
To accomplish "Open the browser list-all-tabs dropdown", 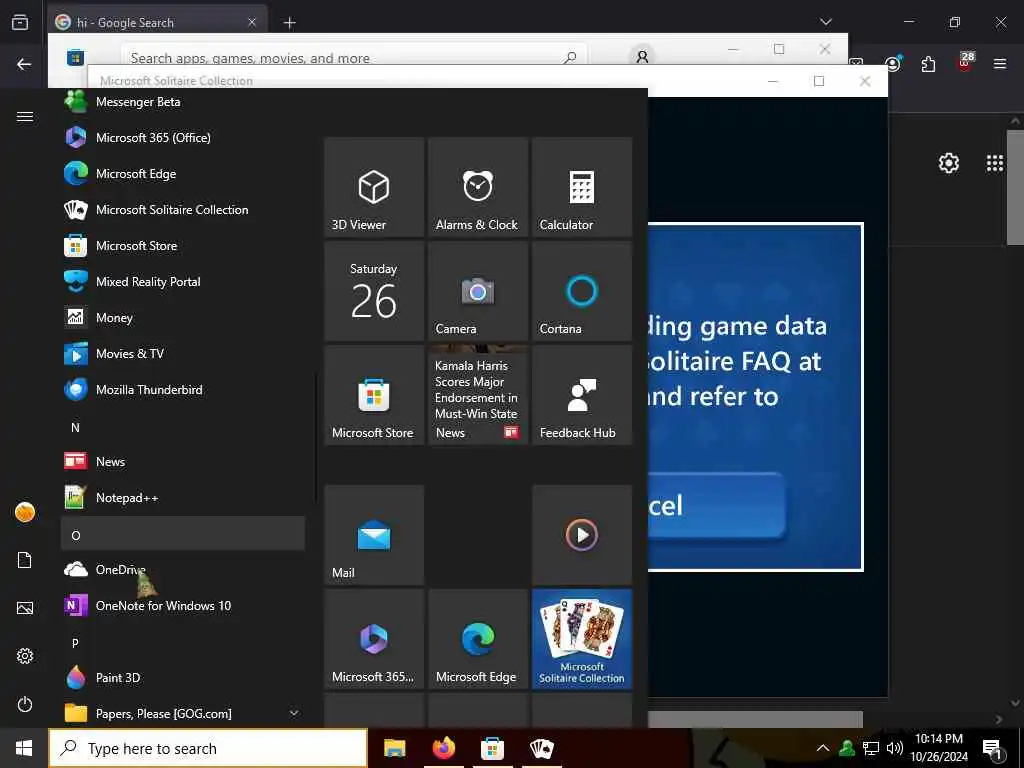I will 826,22.
